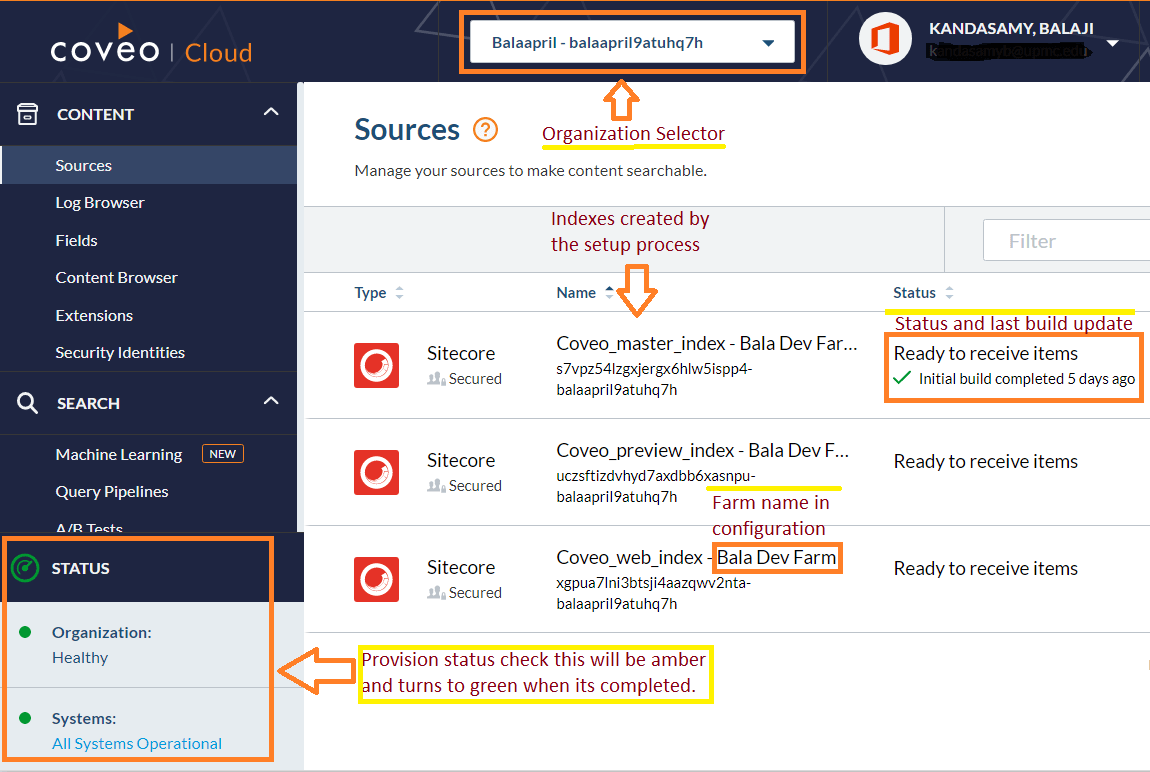Click Secured people icon in Coveo_preview_index row
The width and height of the screenshot is (1150, 772).
point(436,486)
